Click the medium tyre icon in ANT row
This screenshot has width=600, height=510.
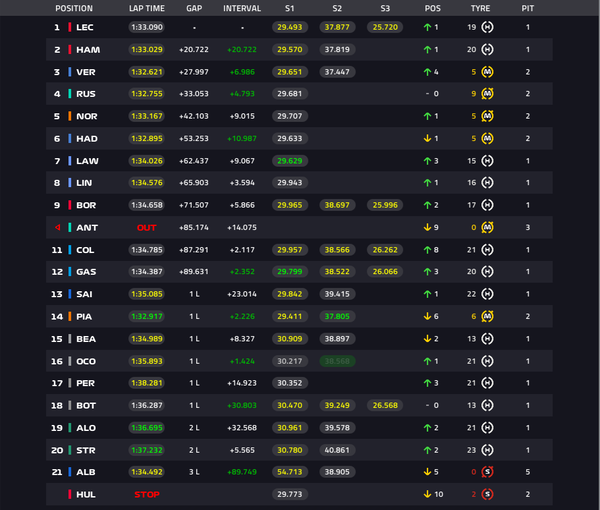point(487,227)
